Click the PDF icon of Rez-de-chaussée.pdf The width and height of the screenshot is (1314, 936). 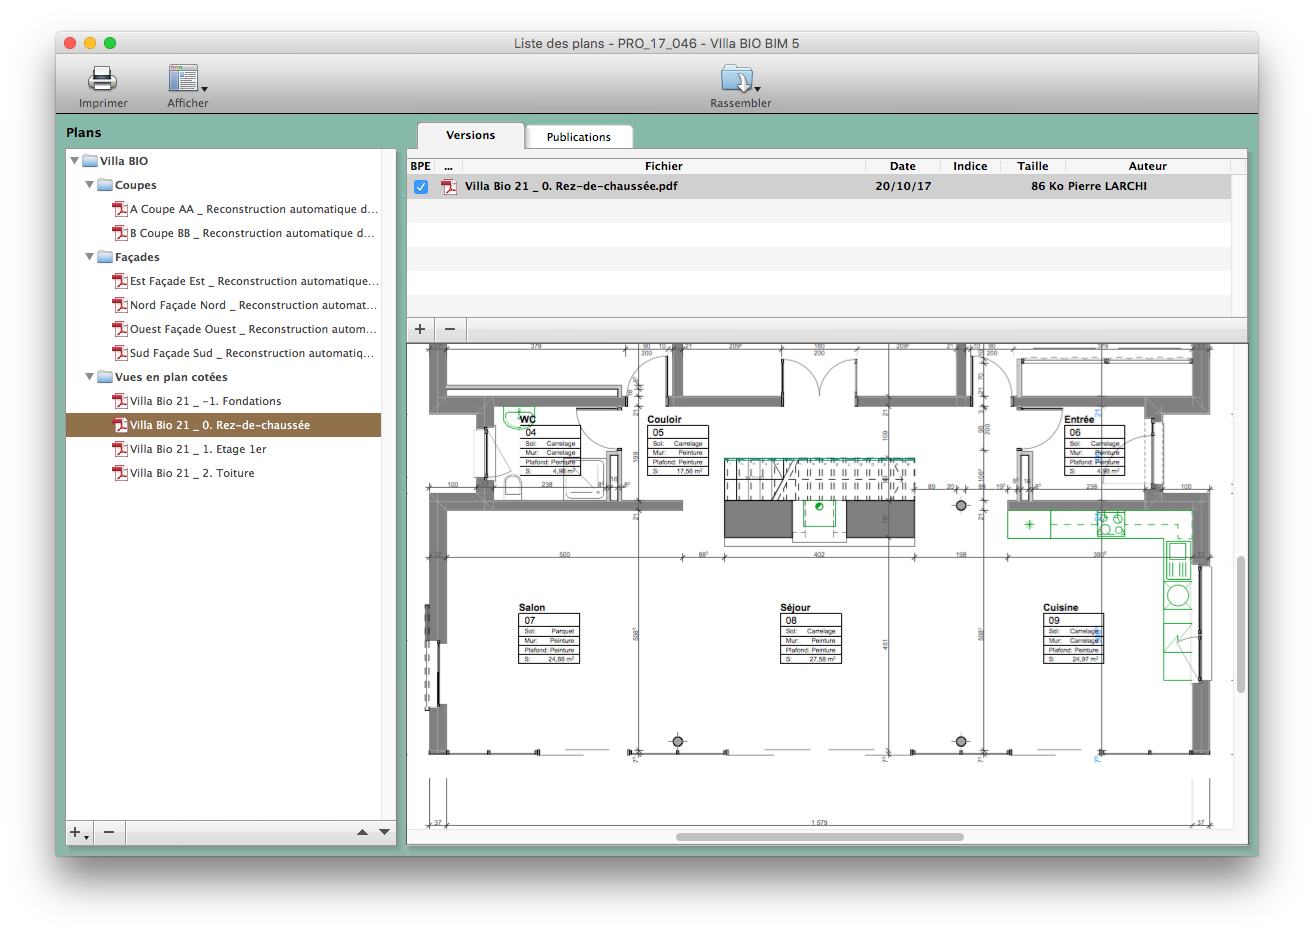point(450,187)
